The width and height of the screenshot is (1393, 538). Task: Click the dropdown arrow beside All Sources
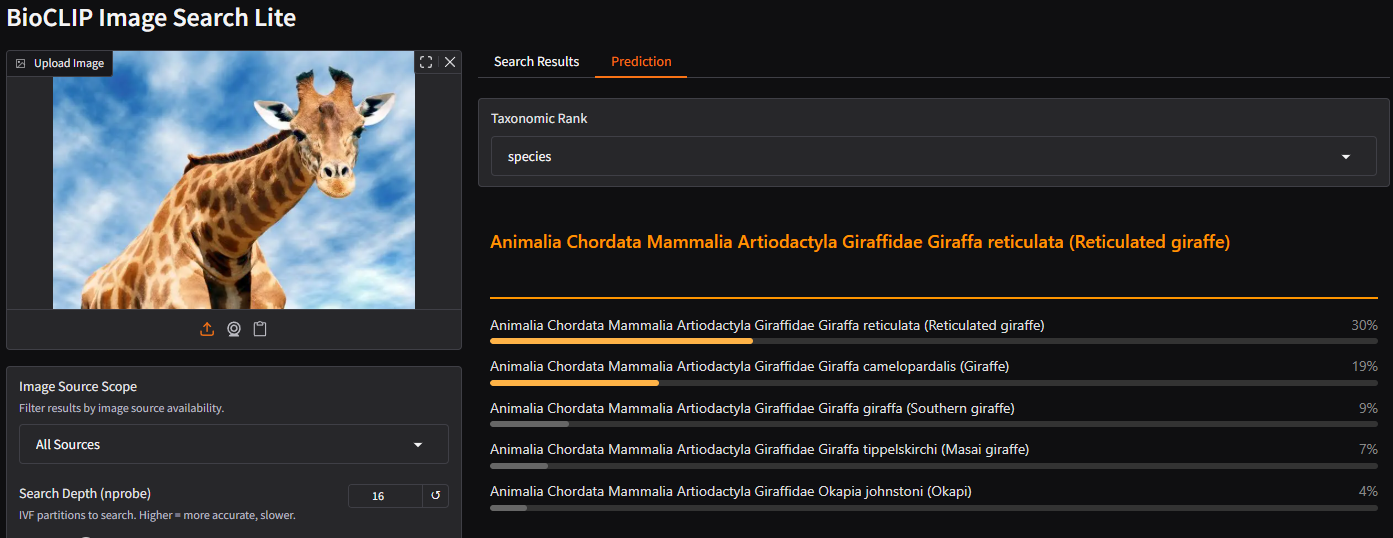[418, 445]
